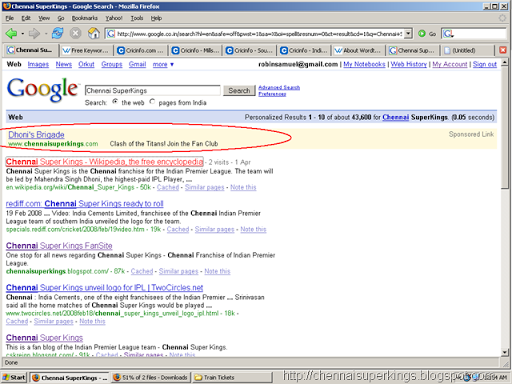The image size is (512, 384).
Task: Open the My Account link
Action: [x=450, y=64]
